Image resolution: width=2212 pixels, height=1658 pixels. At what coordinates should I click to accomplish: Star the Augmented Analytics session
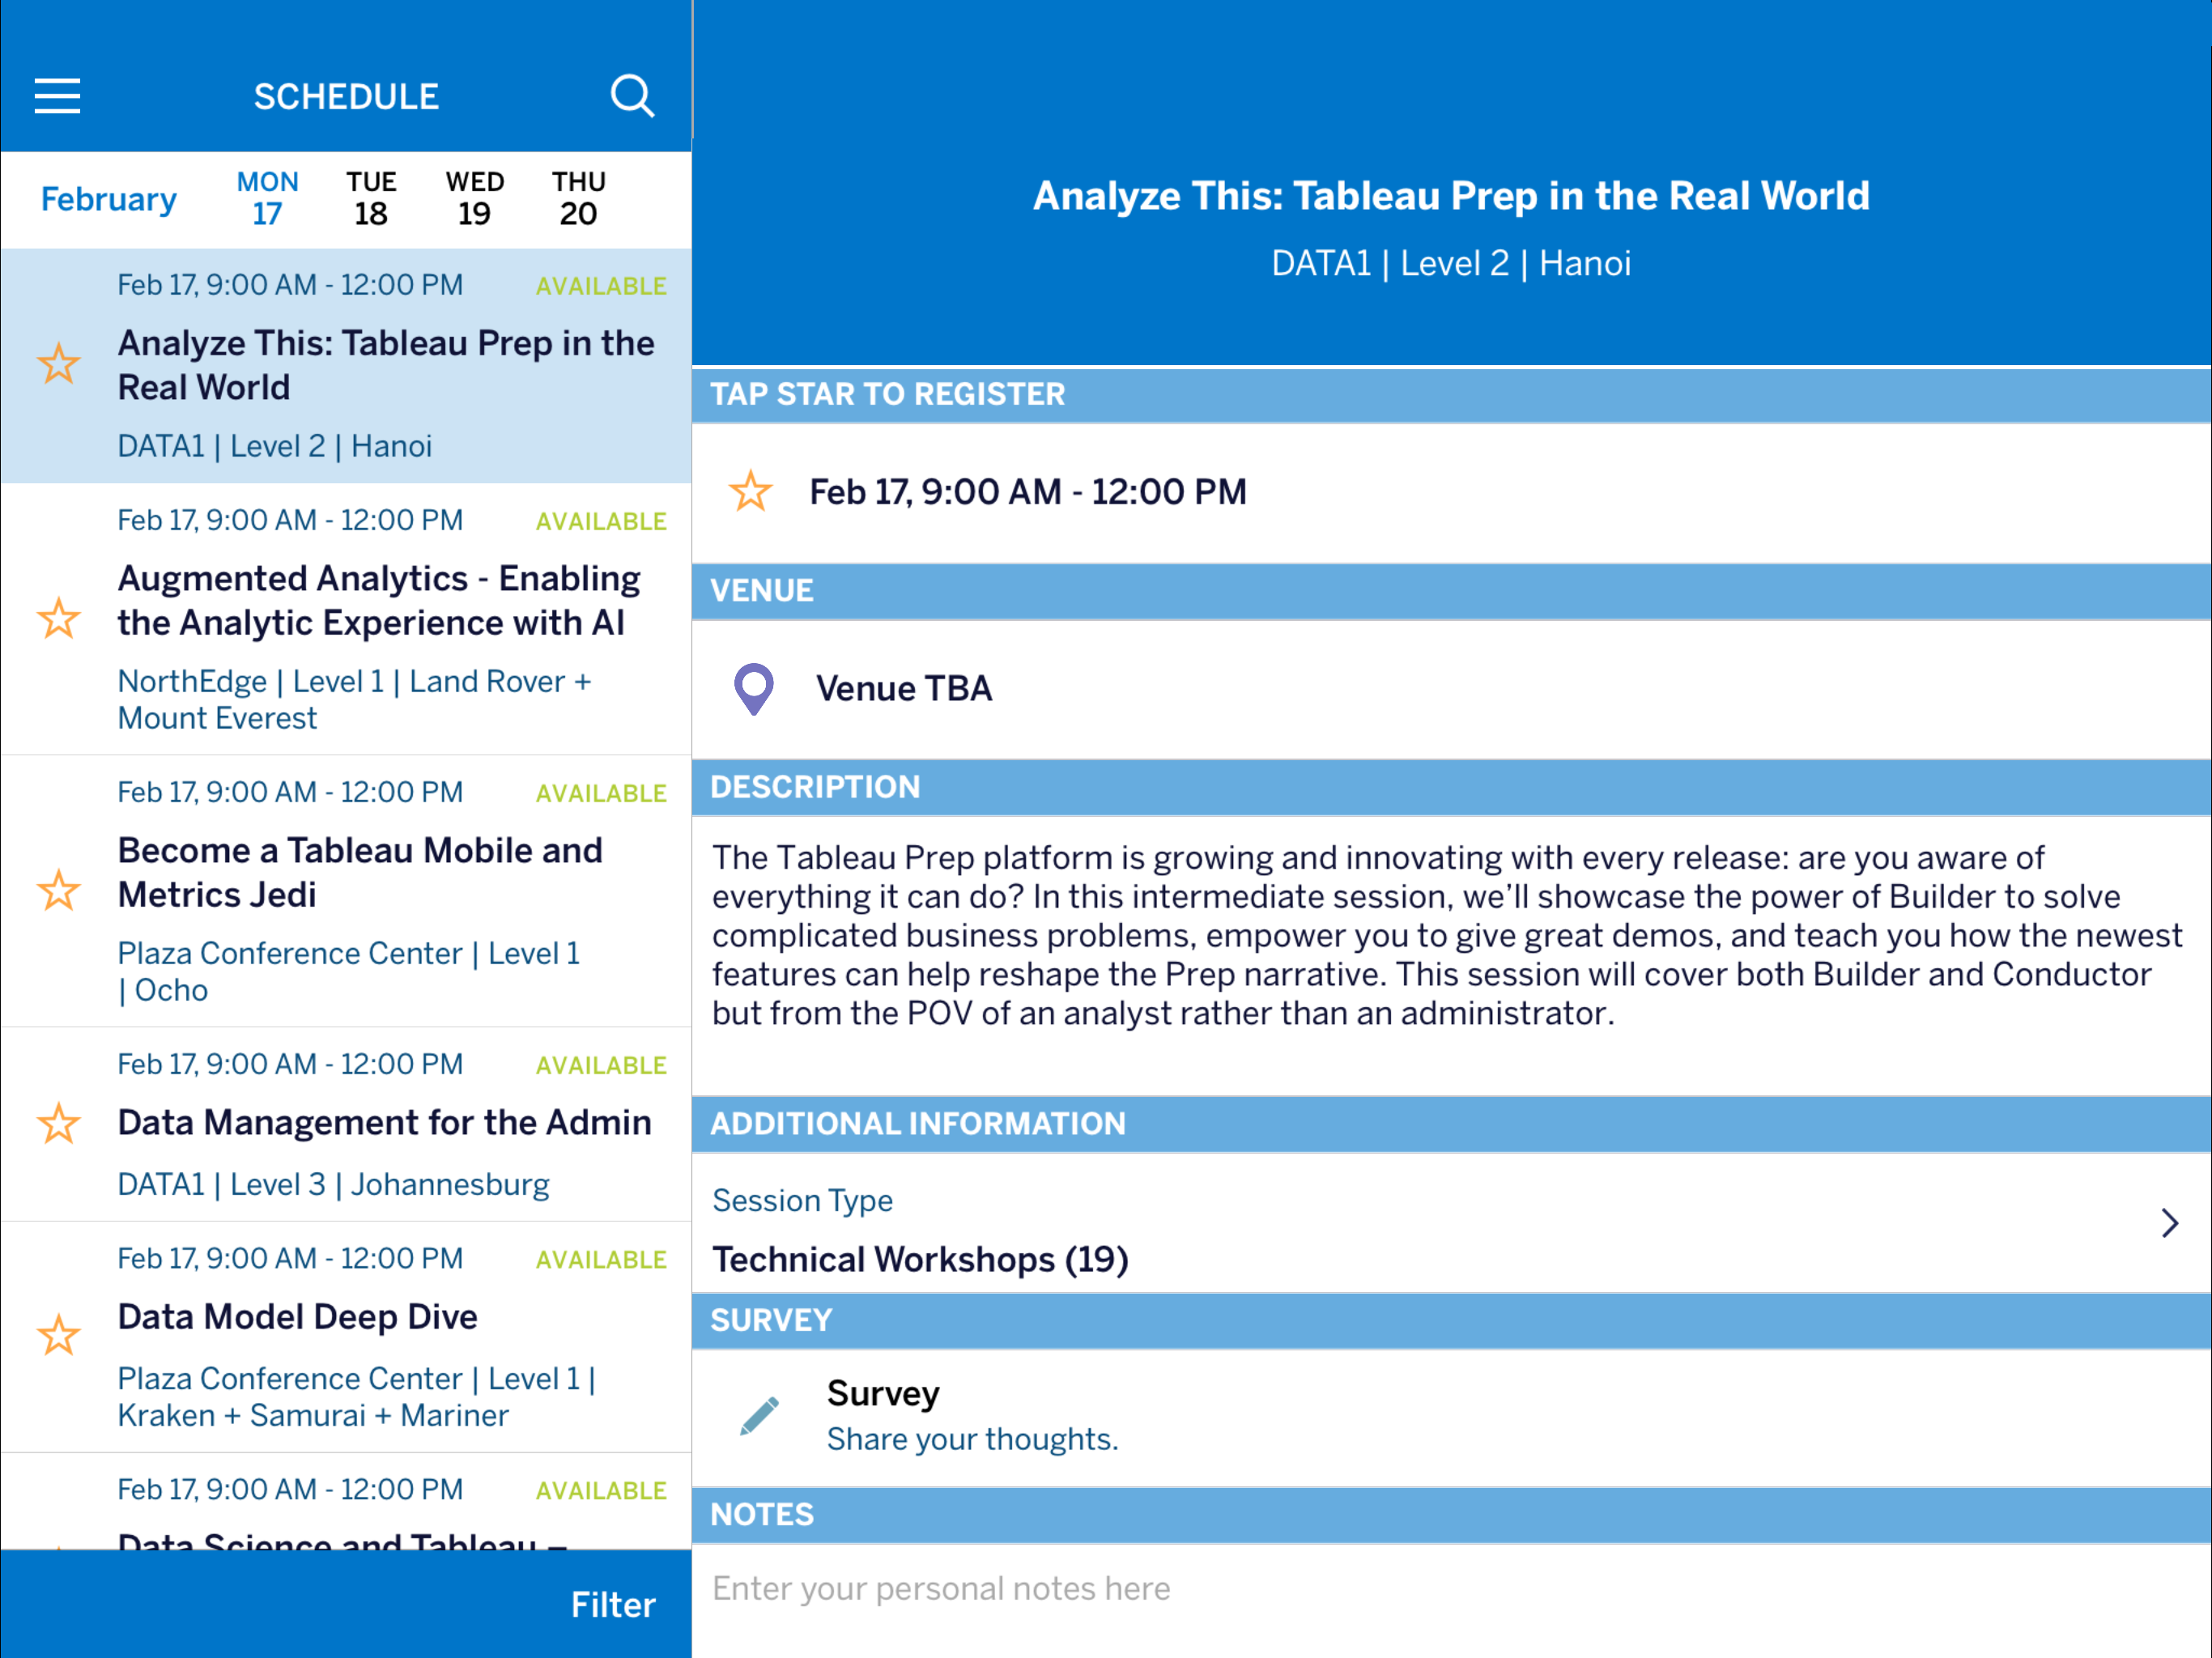click(59, 618)
